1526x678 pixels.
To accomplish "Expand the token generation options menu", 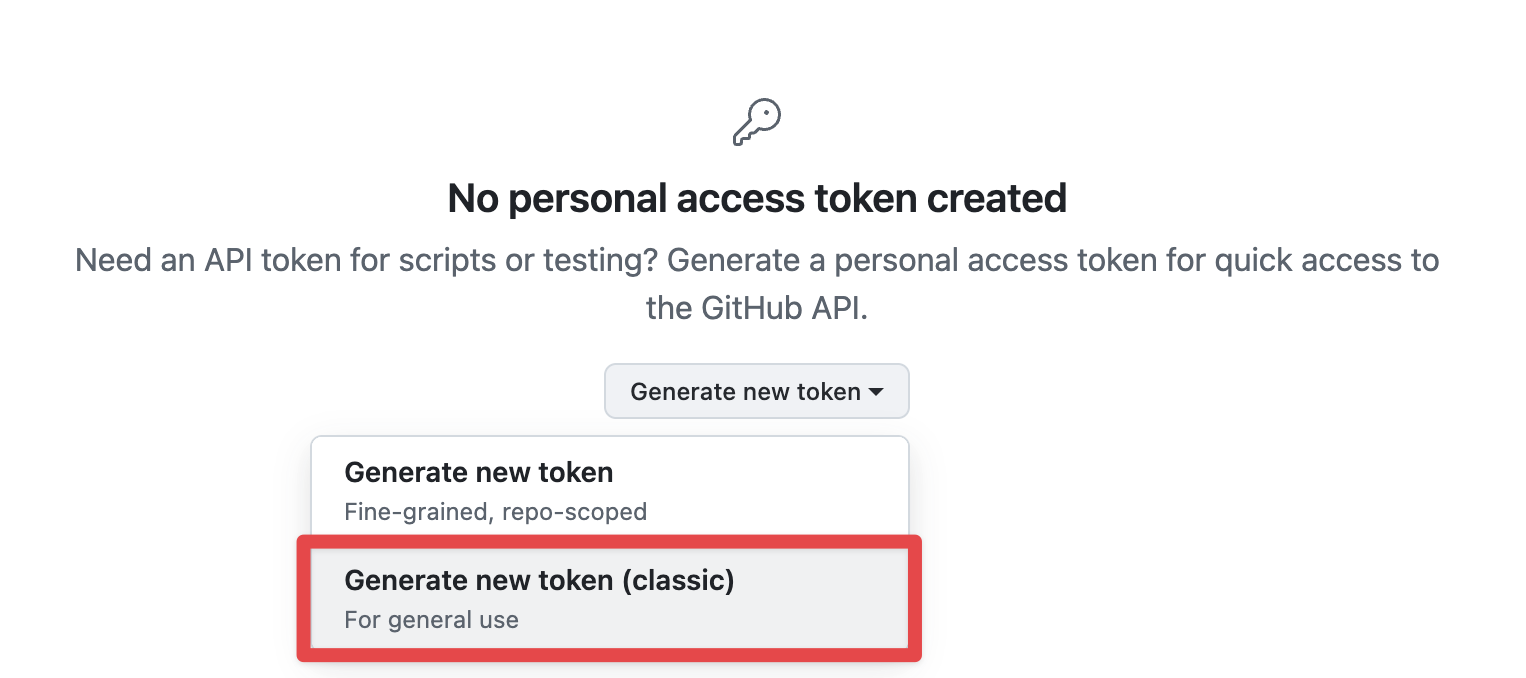I will click(756, 391).
